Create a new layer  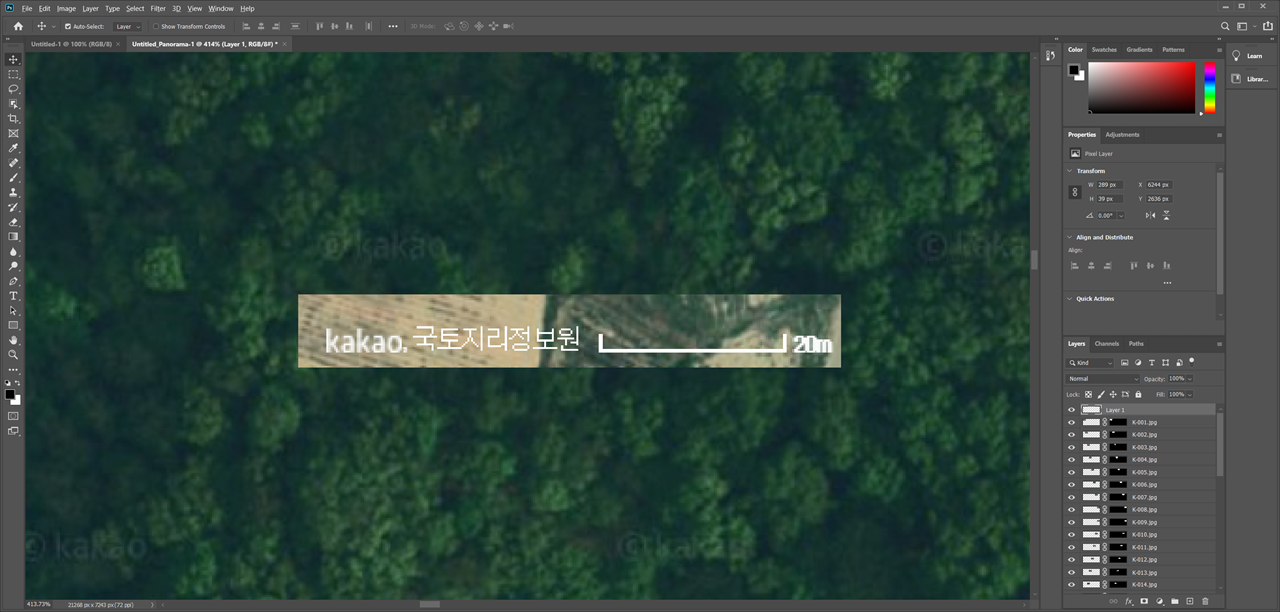point(1190,601)
